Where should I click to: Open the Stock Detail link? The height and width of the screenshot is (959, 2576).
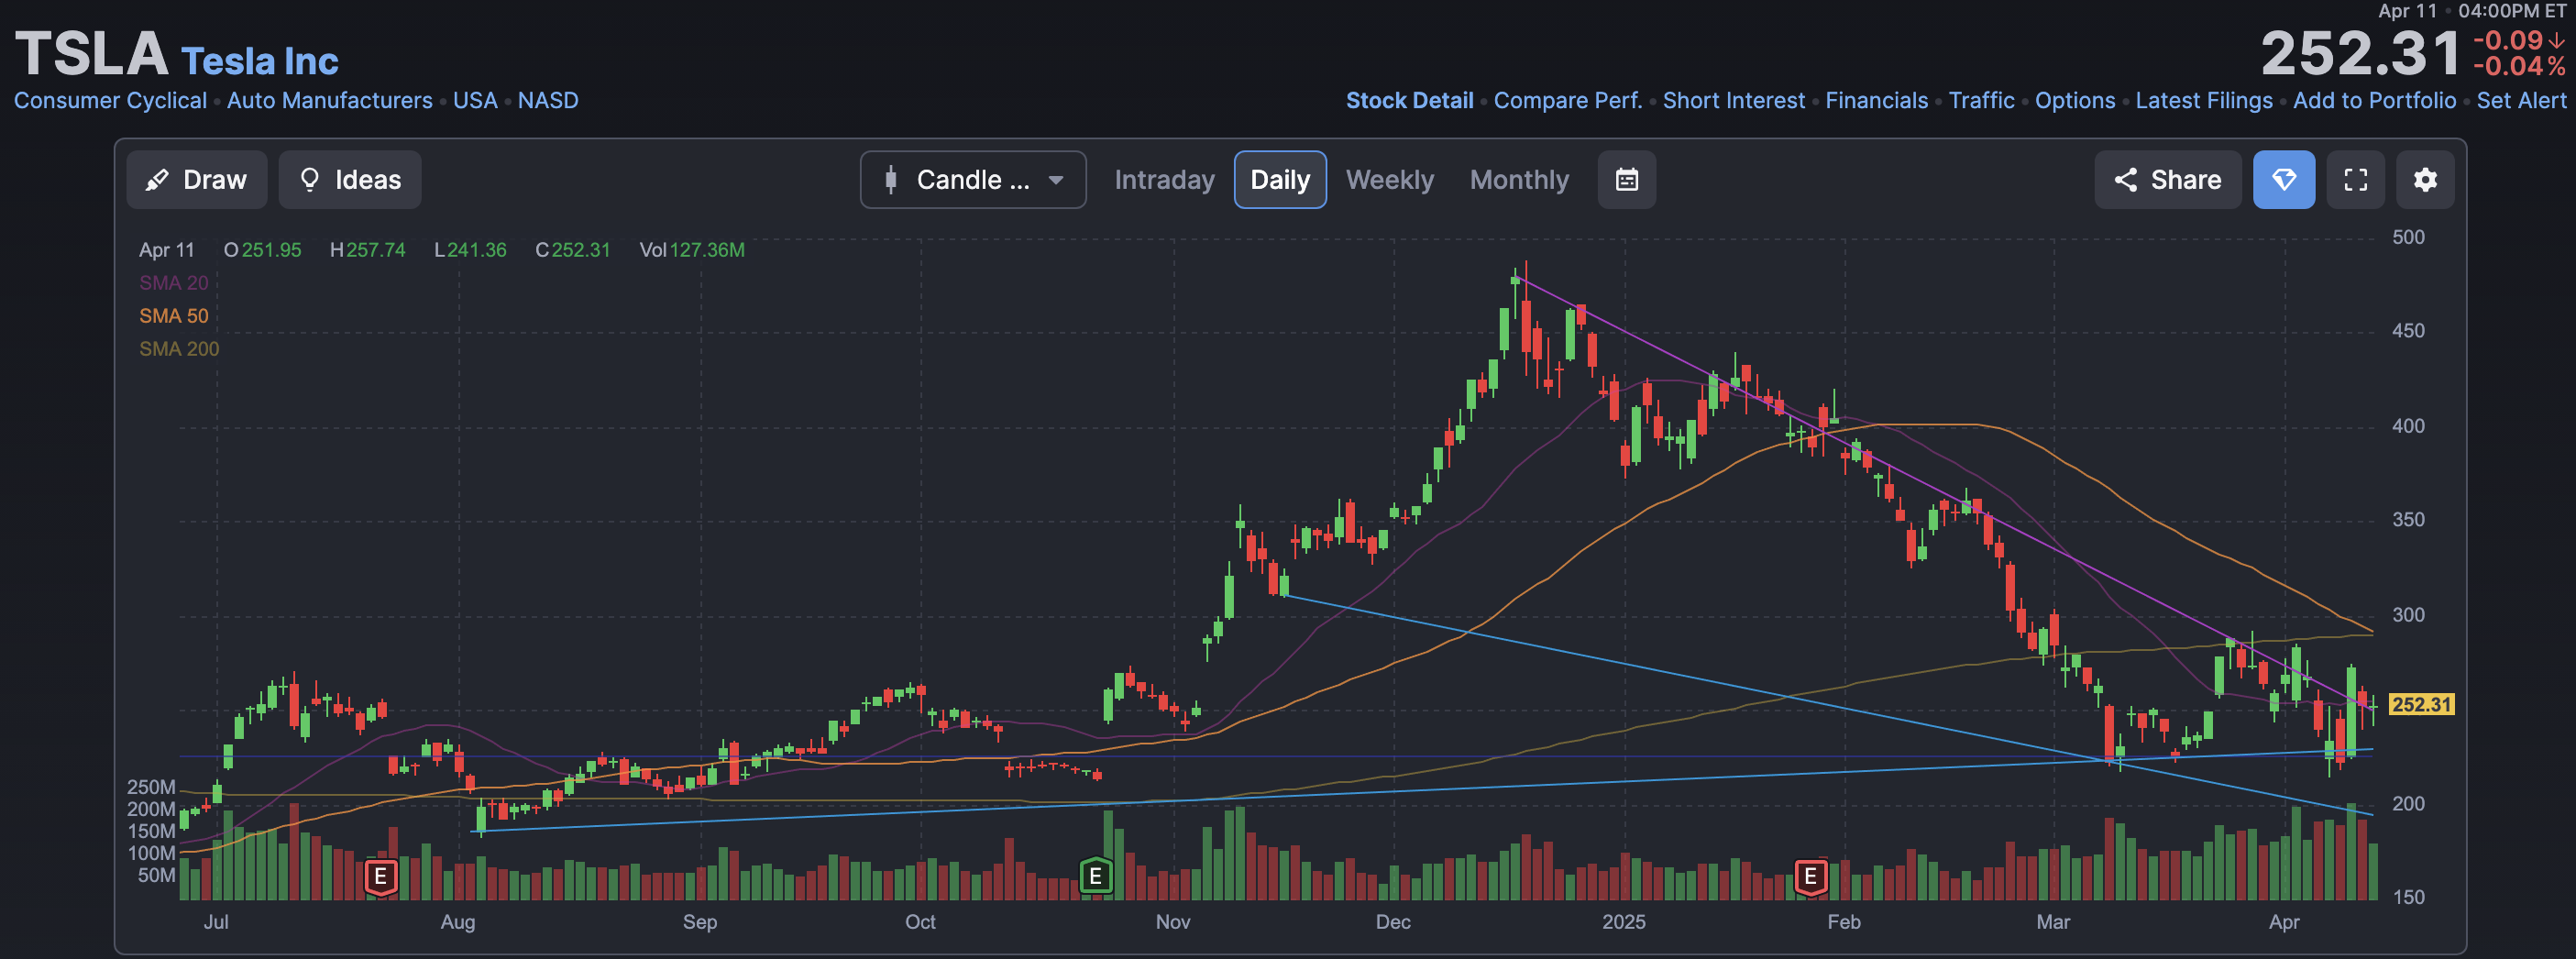click(1409, 101)
